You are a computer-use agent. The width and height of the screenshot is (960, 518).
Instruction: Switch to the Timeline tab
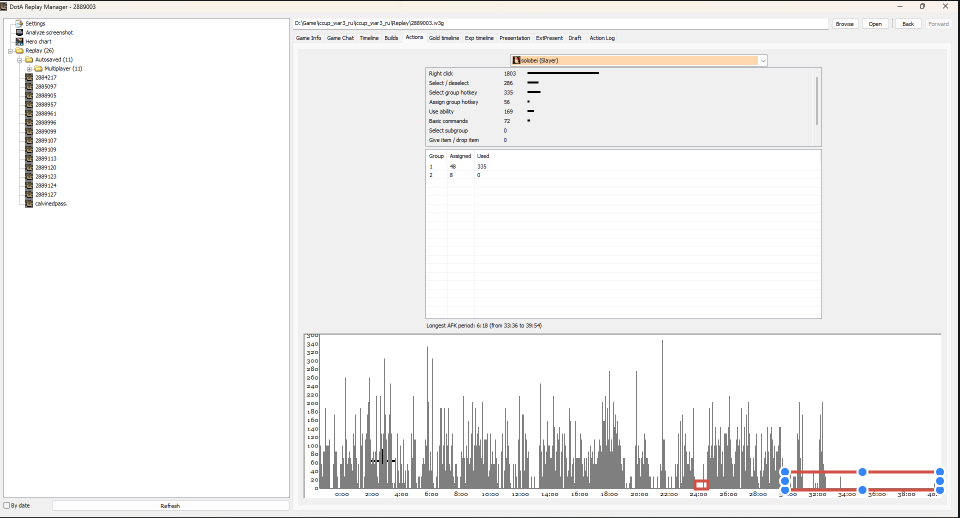(x=369, y=38)
